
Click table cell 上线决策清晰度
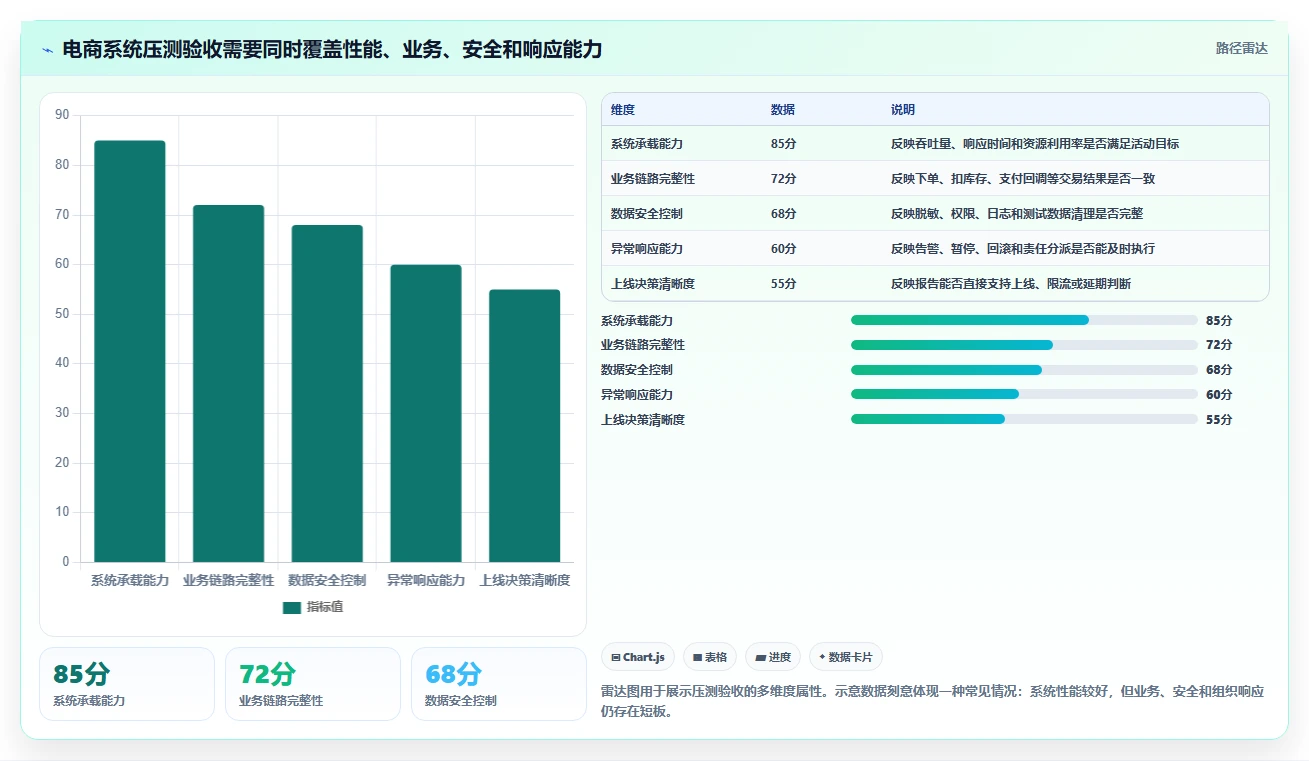[653, 284]
